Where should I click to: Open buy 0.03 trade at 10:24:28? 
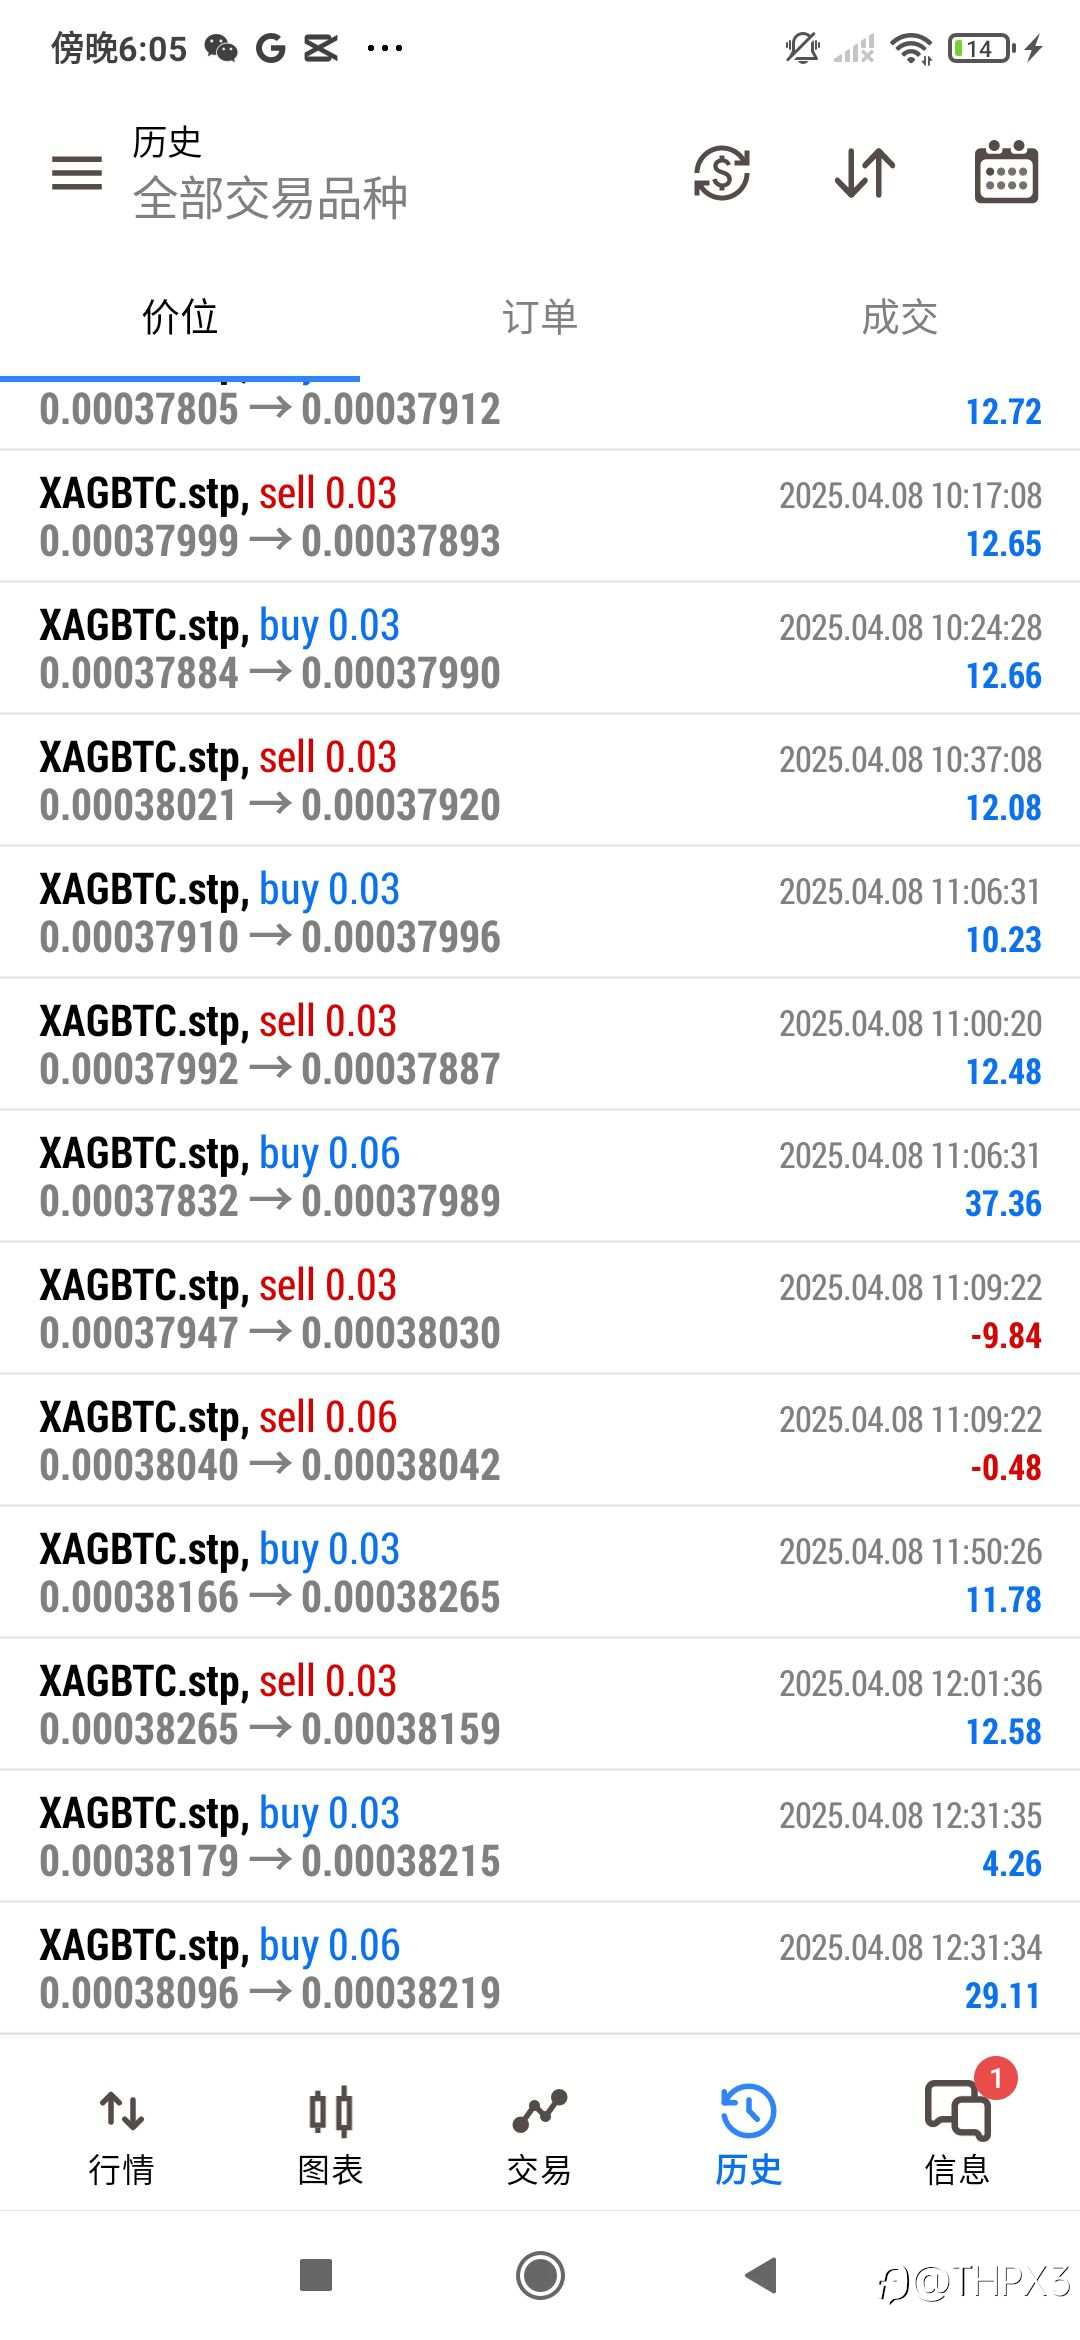pos(540,648)
